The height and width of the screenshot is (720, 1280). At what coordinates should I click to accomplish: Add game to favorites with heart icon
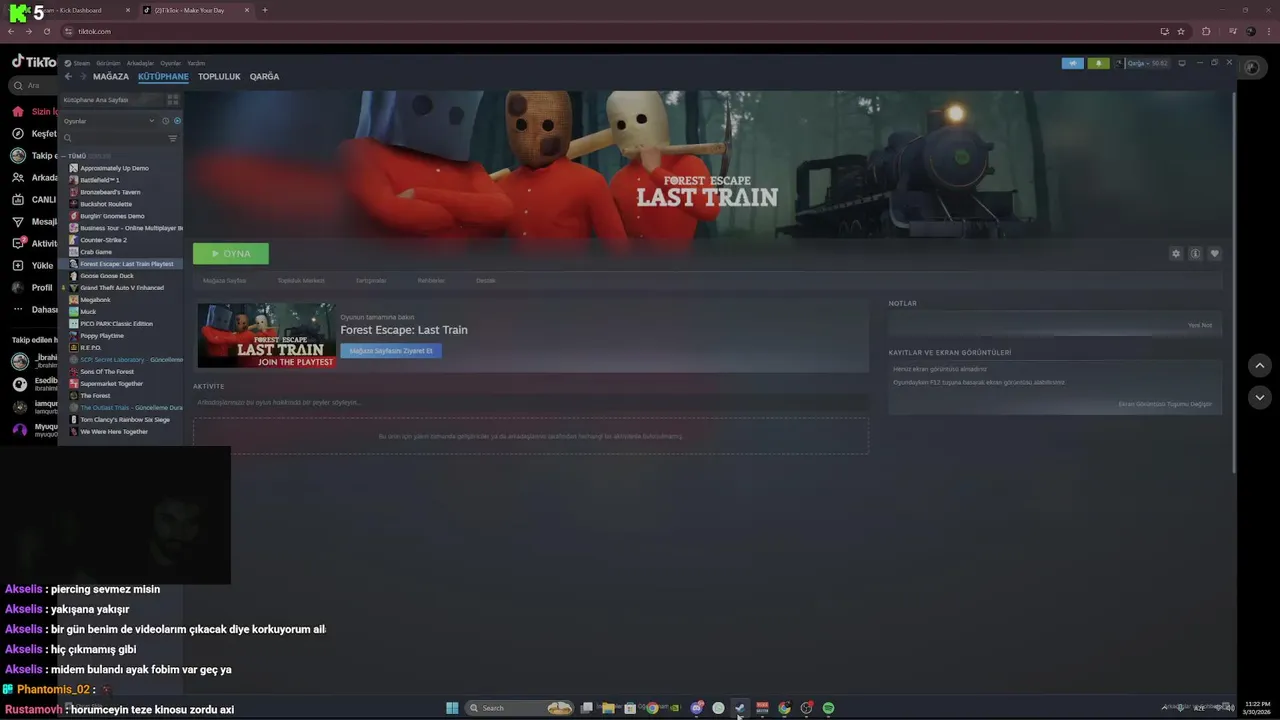[x=1215, y=254]
